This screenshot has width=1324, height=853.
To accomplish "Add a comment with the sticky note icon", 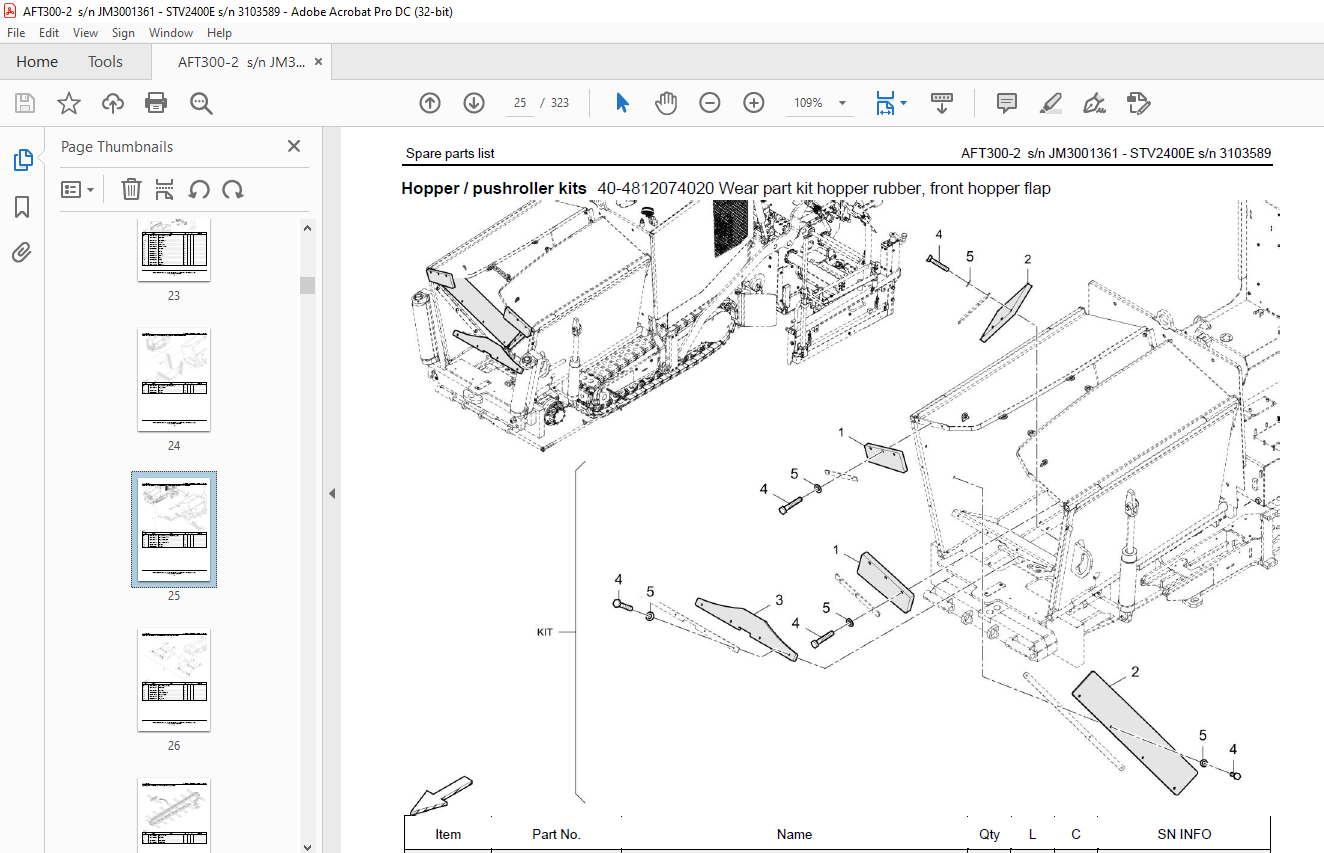I will (1007, 103).
